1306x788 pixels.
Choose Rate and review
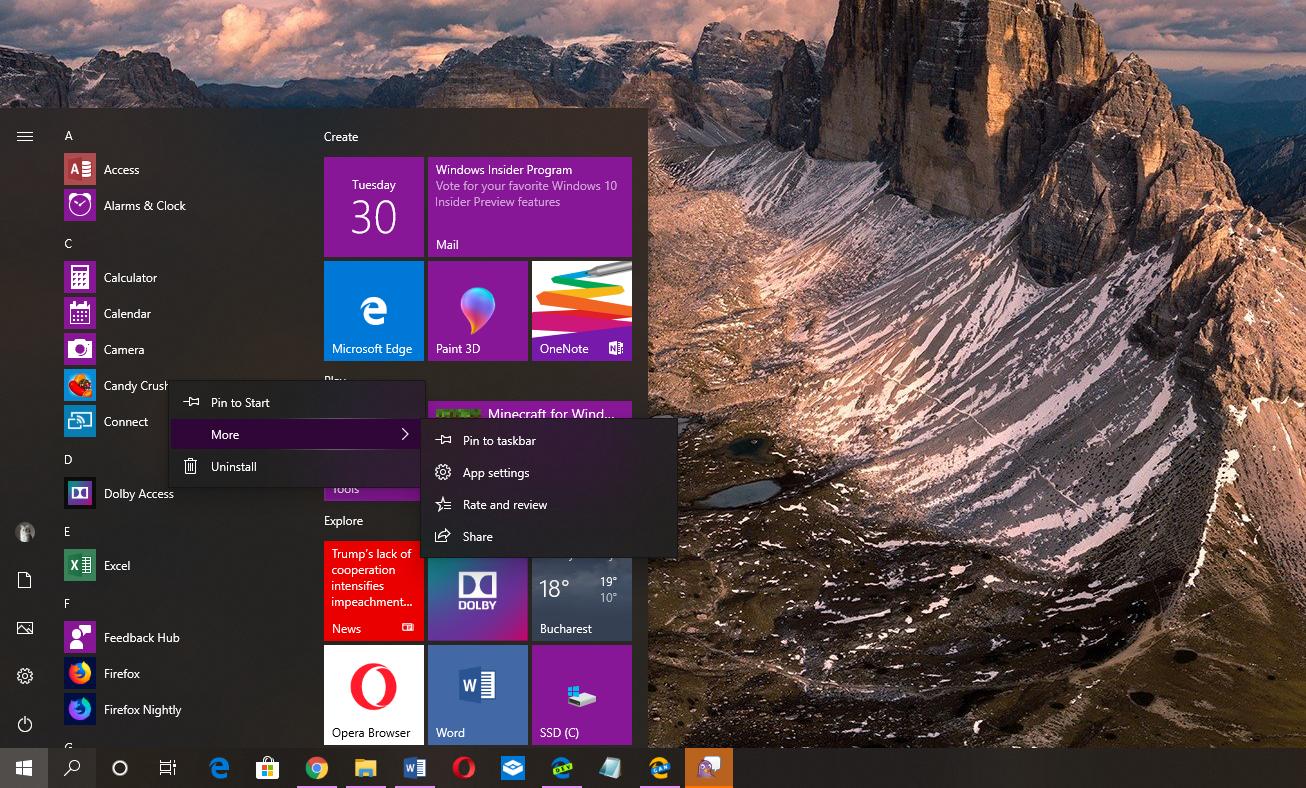click(x=549, y=505)
